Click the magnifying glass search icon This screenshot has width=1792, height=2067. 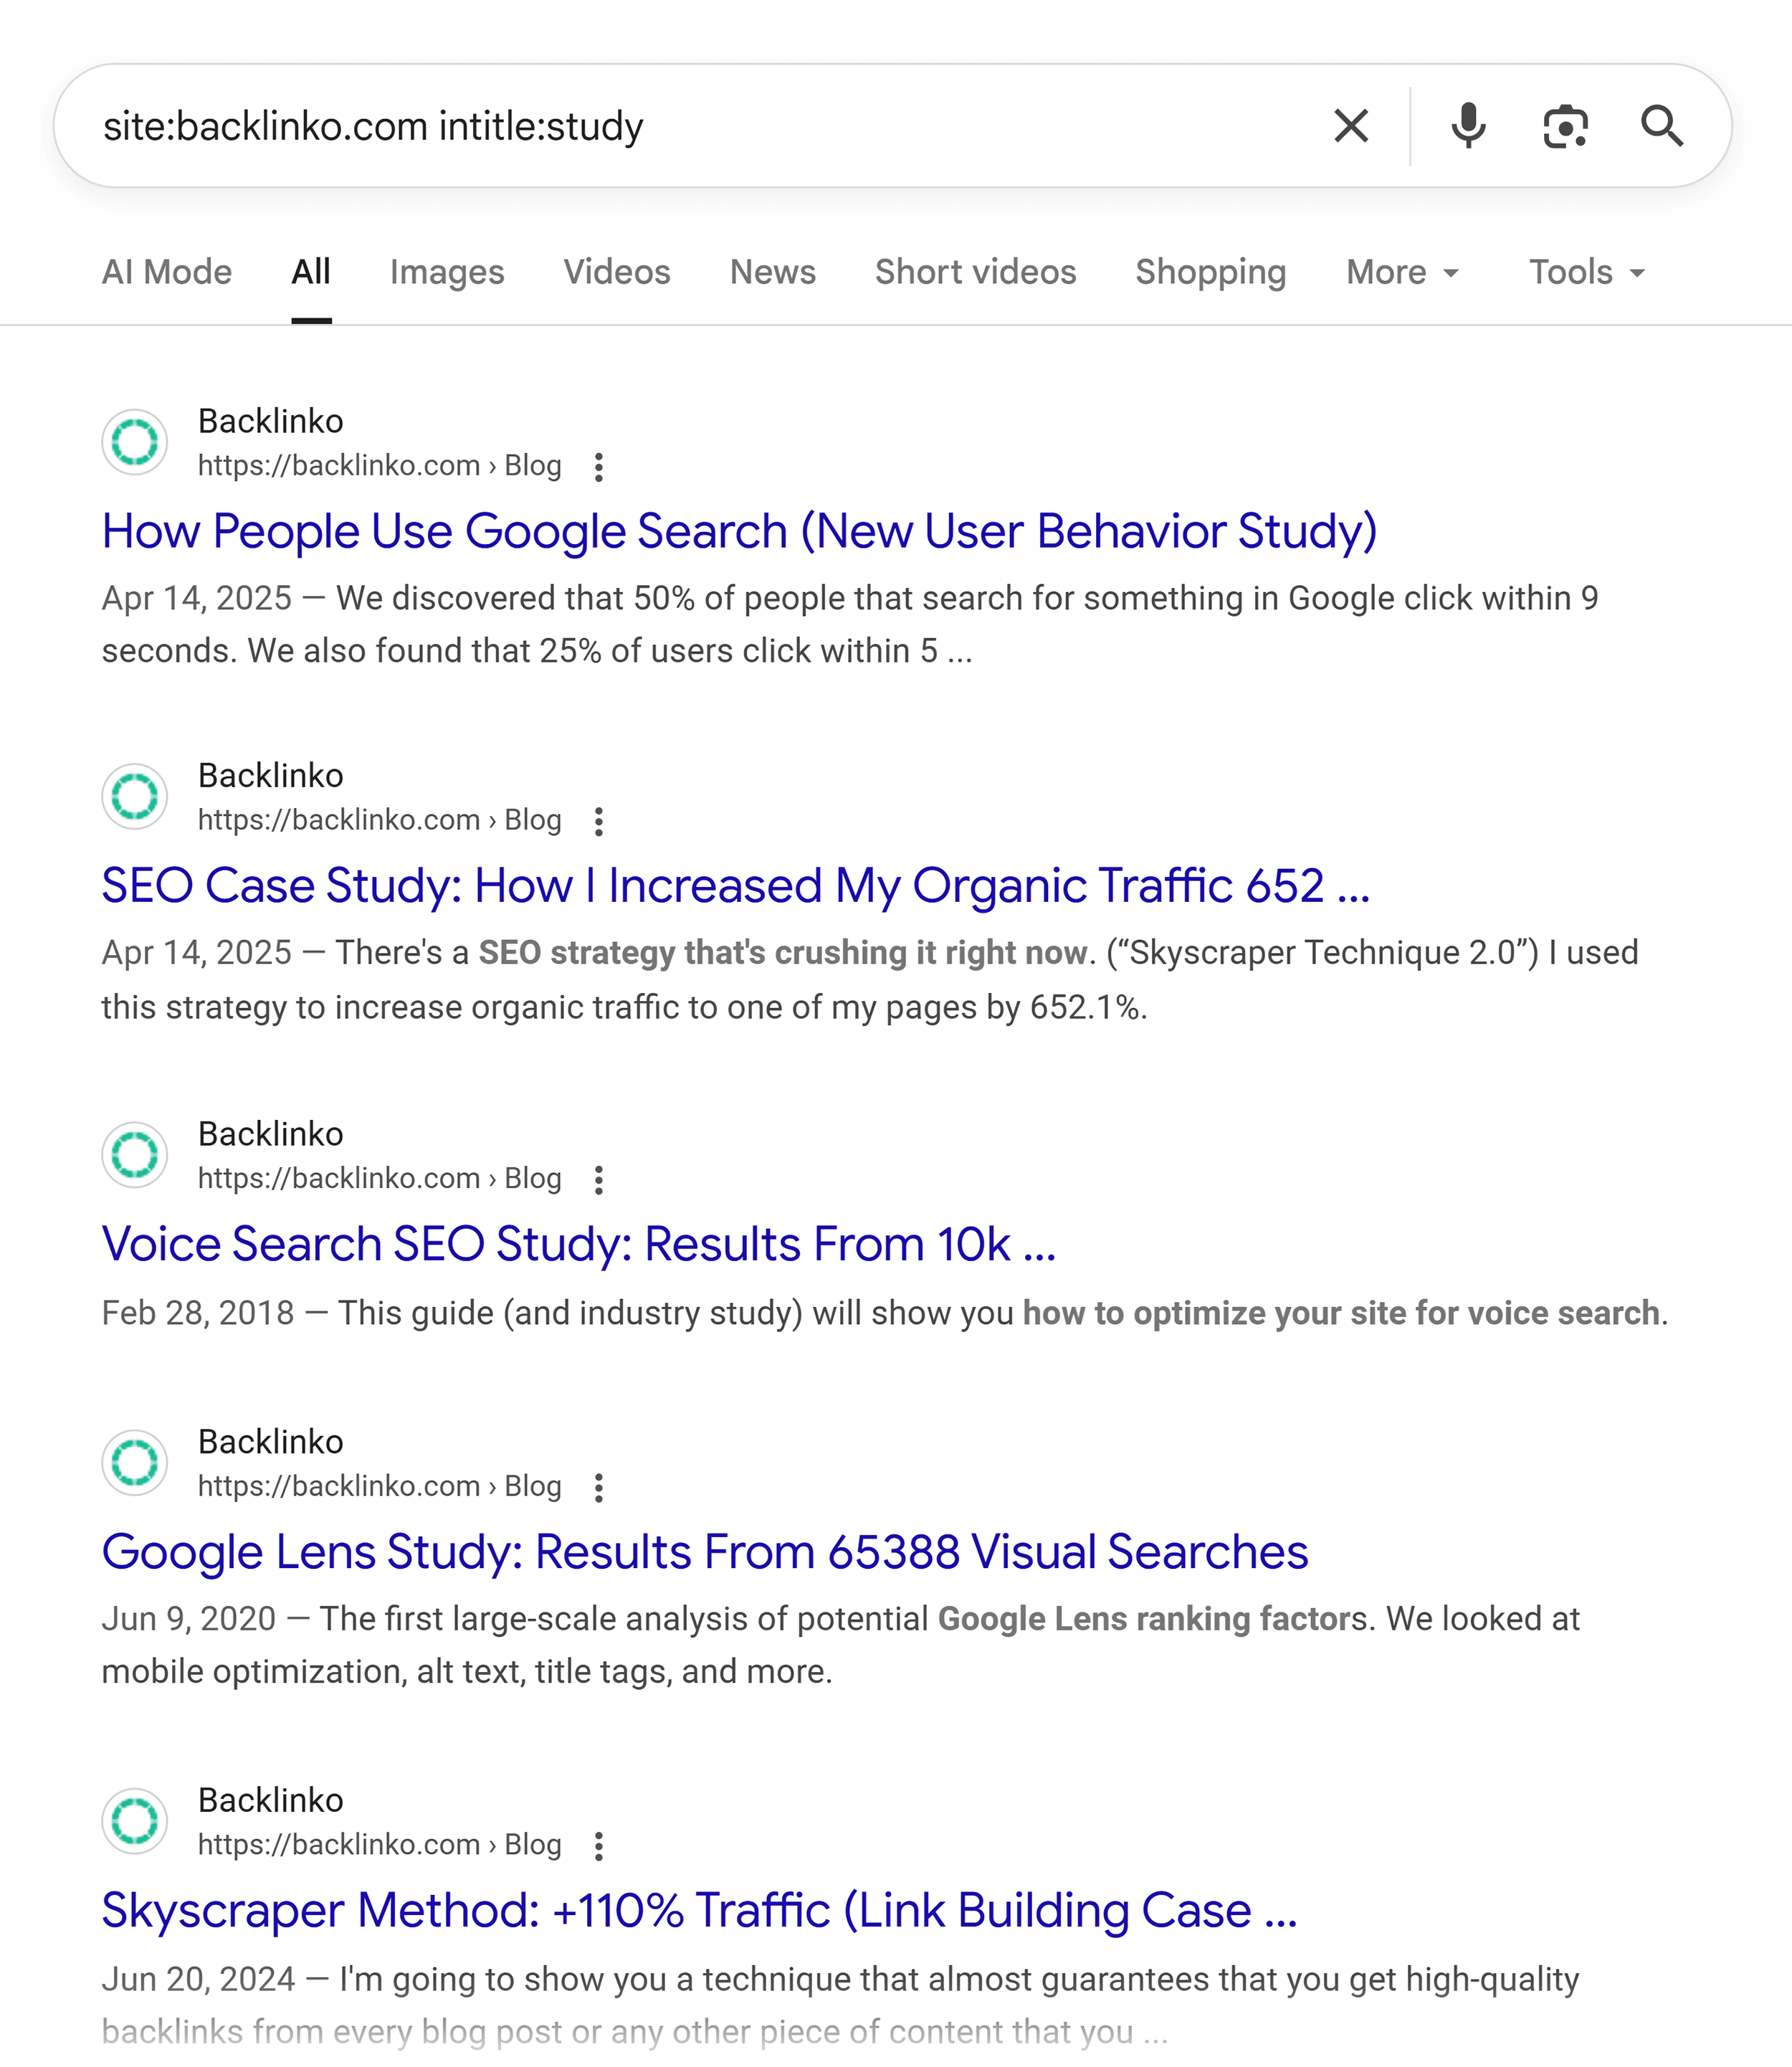(1662, 126)
